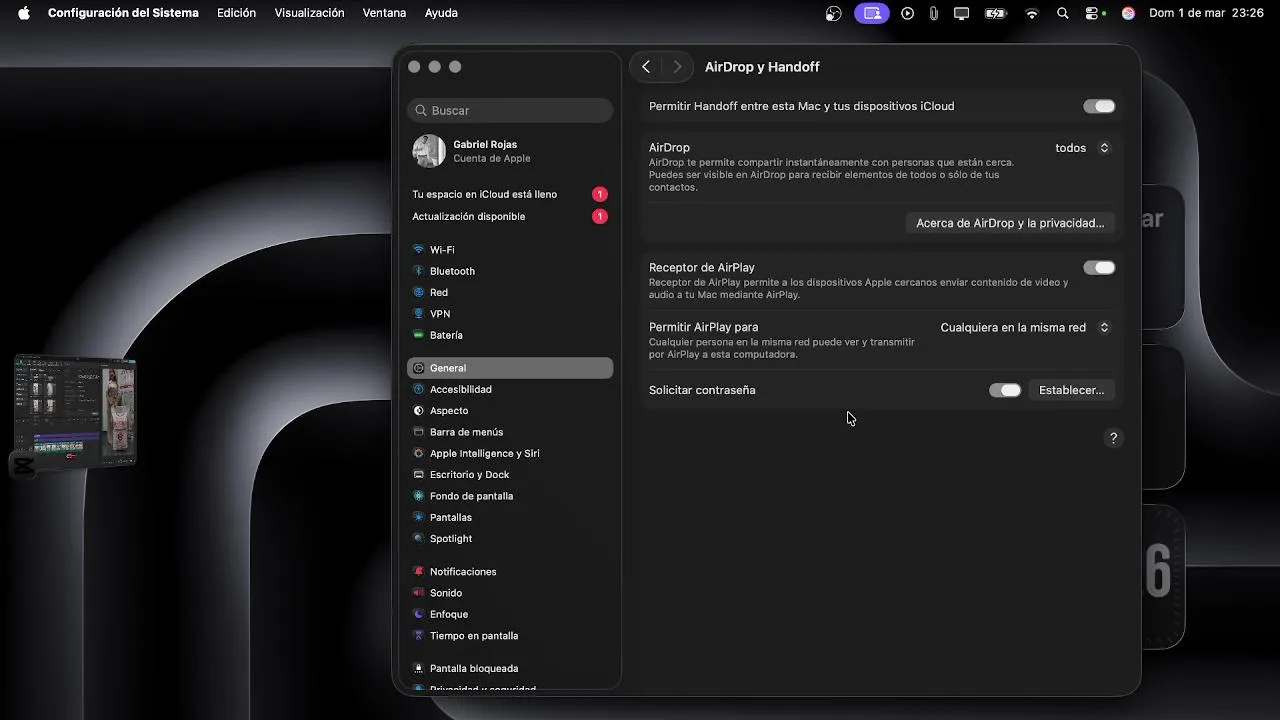1280x720 pixels.
Task: Click Siri icon in menu bar
Action: click(x=1128, y=13)
